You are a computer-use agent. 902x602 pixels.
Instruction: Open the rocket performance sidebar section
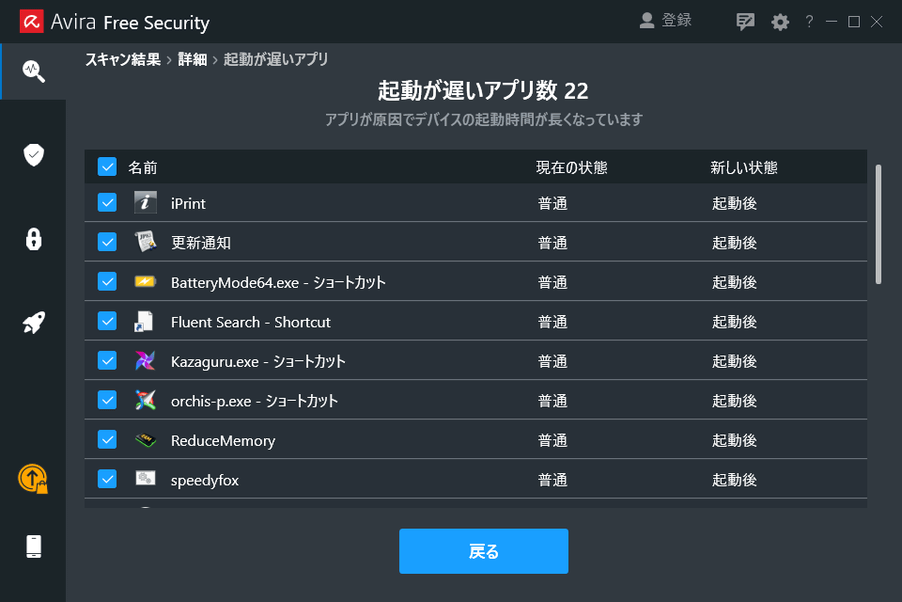point(34,322)
